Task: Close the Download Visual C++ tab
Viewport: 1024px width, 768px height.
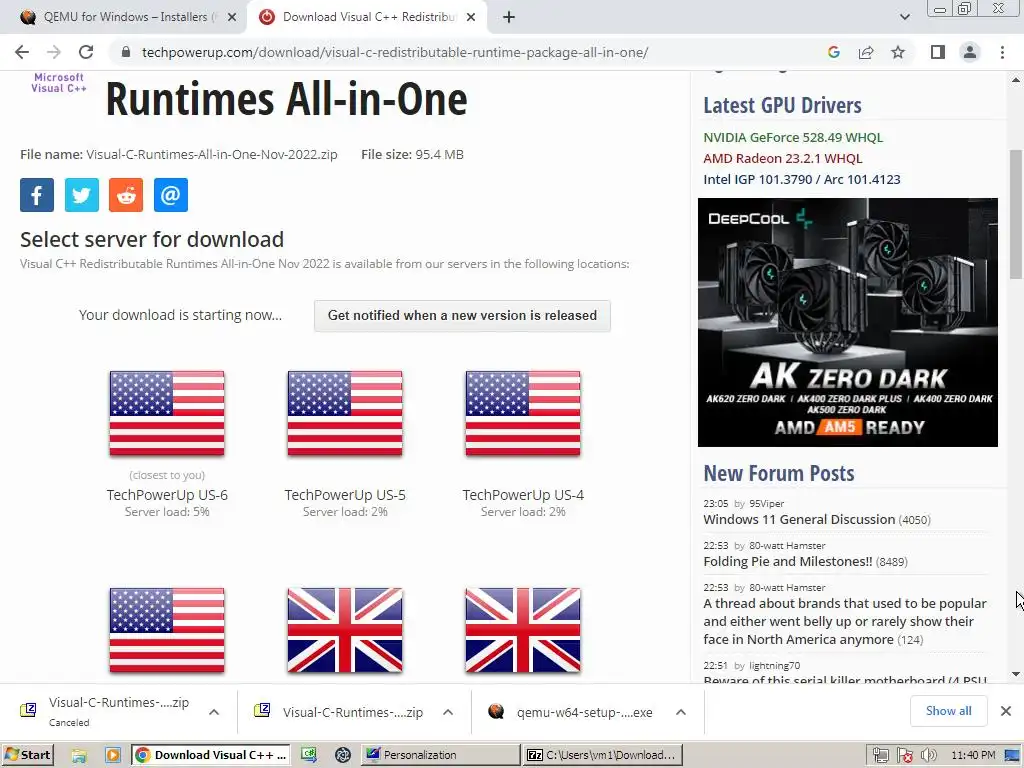Action: pos(471,18)
